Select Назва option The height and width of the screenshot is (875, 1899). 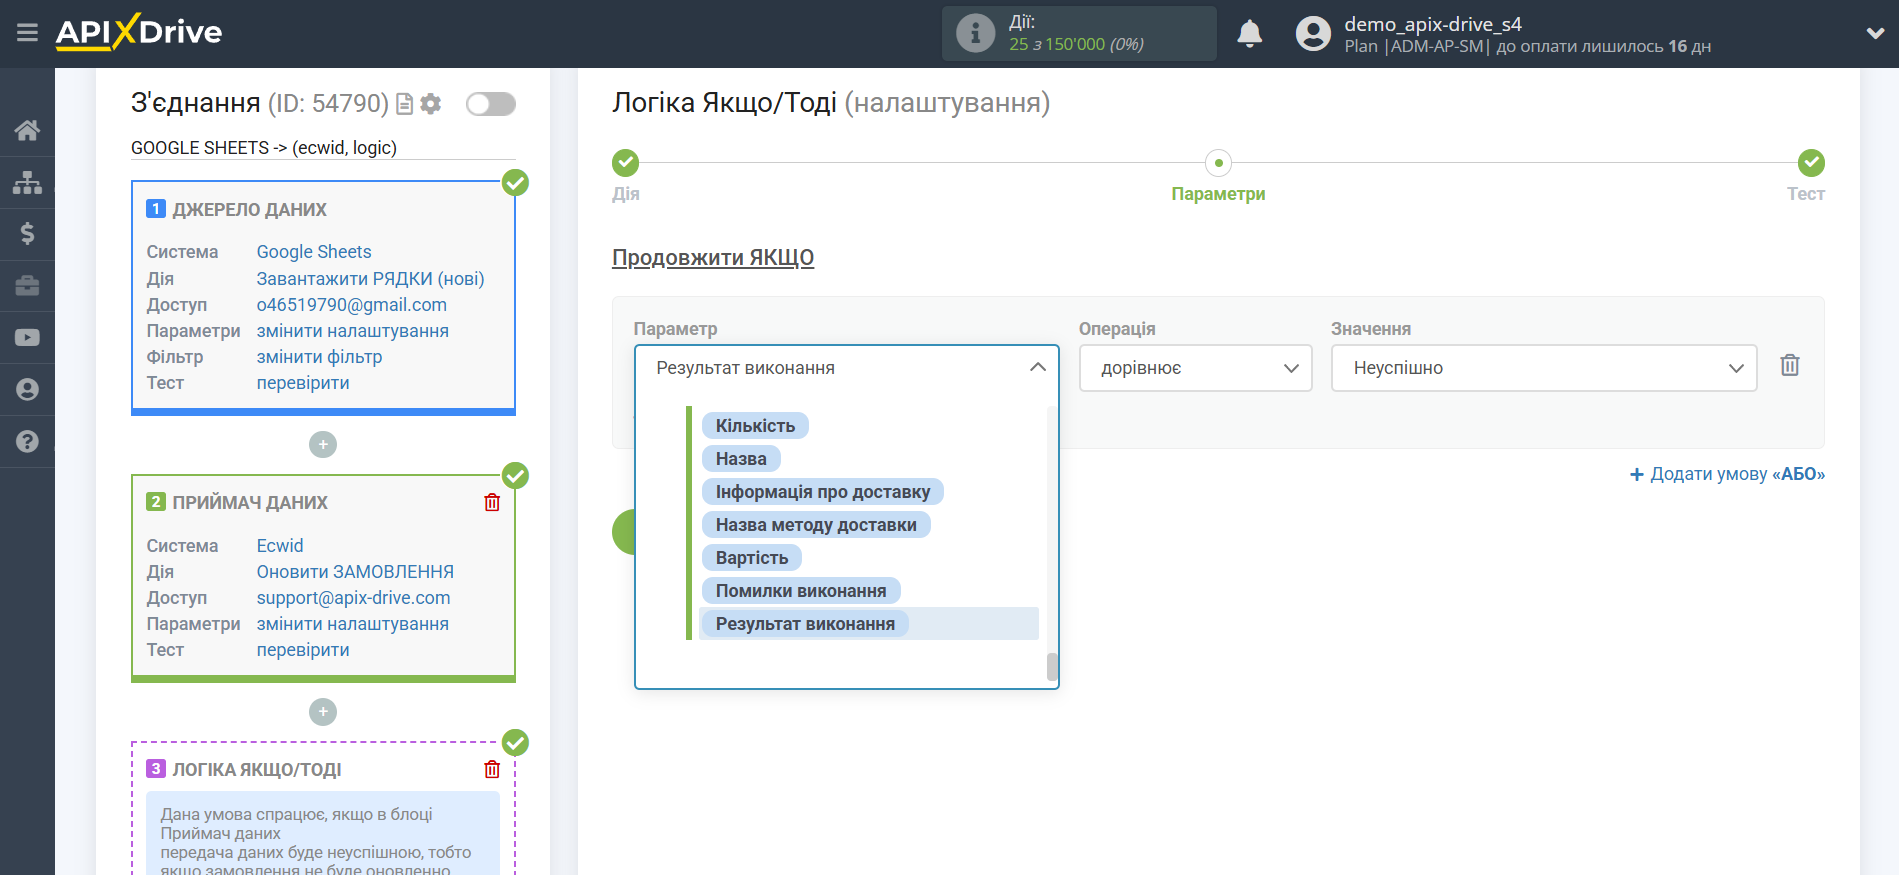pos(741,459)
